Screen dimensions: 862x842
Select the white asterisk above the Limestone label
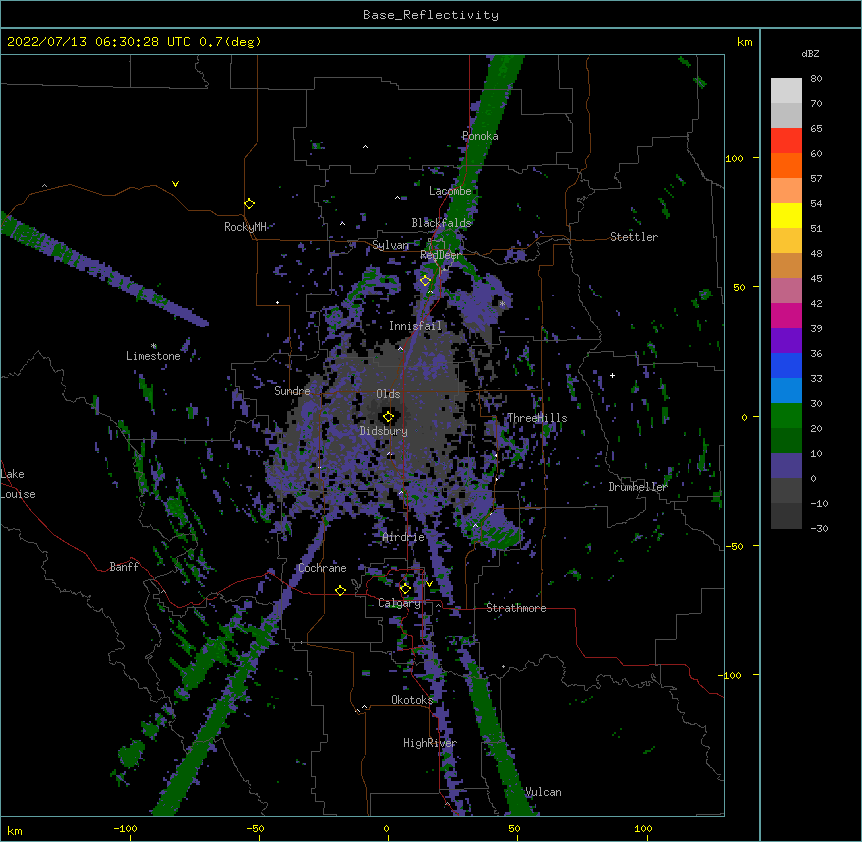click(x=154, y=346)
